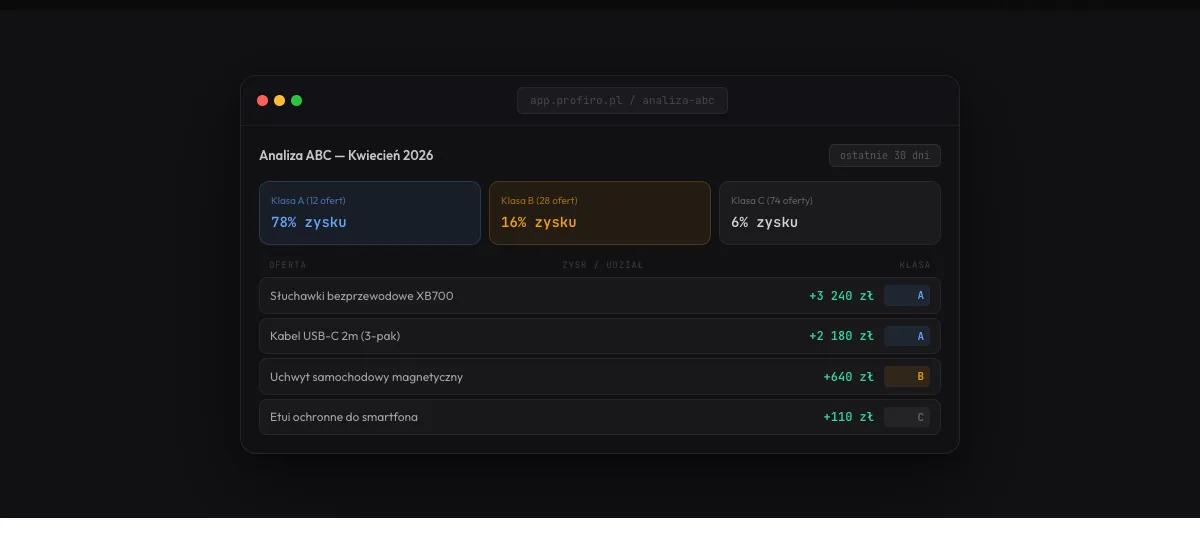
Task: Click the ZYSK / UDZIAŁ column header
Action: 603,265
